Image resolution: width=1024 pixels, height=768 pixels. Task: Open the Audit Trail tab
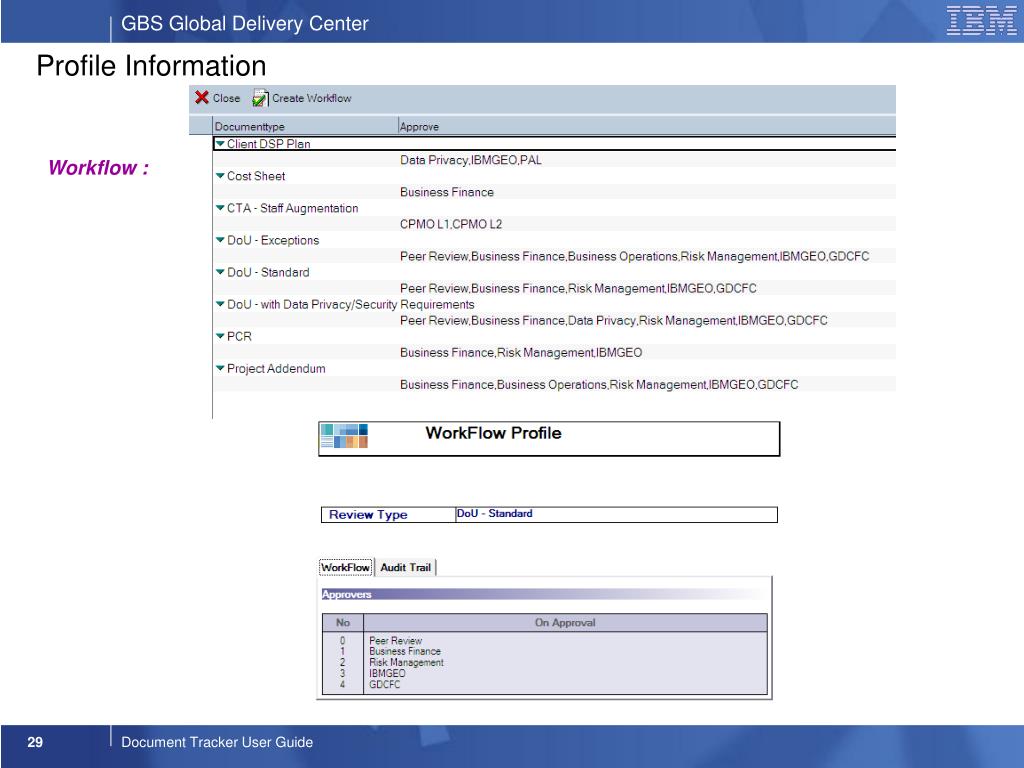[406, 568]
